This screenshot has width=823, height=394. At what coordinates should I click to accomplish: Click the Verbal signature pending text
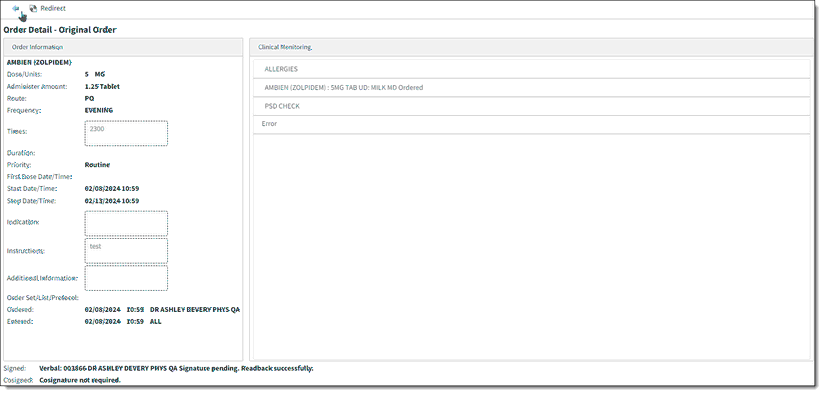click(x=176, y=368)
